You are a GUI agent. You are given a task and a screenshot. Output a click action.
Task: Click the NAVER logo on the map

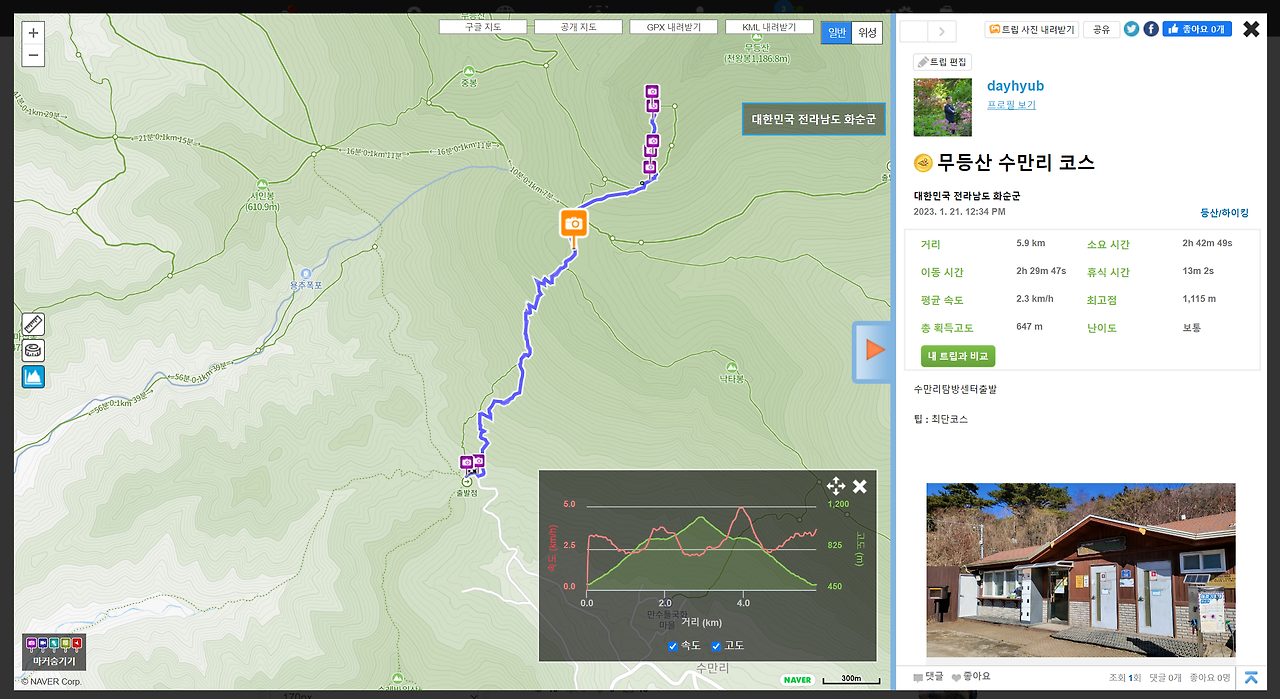(x=797, y=680)
